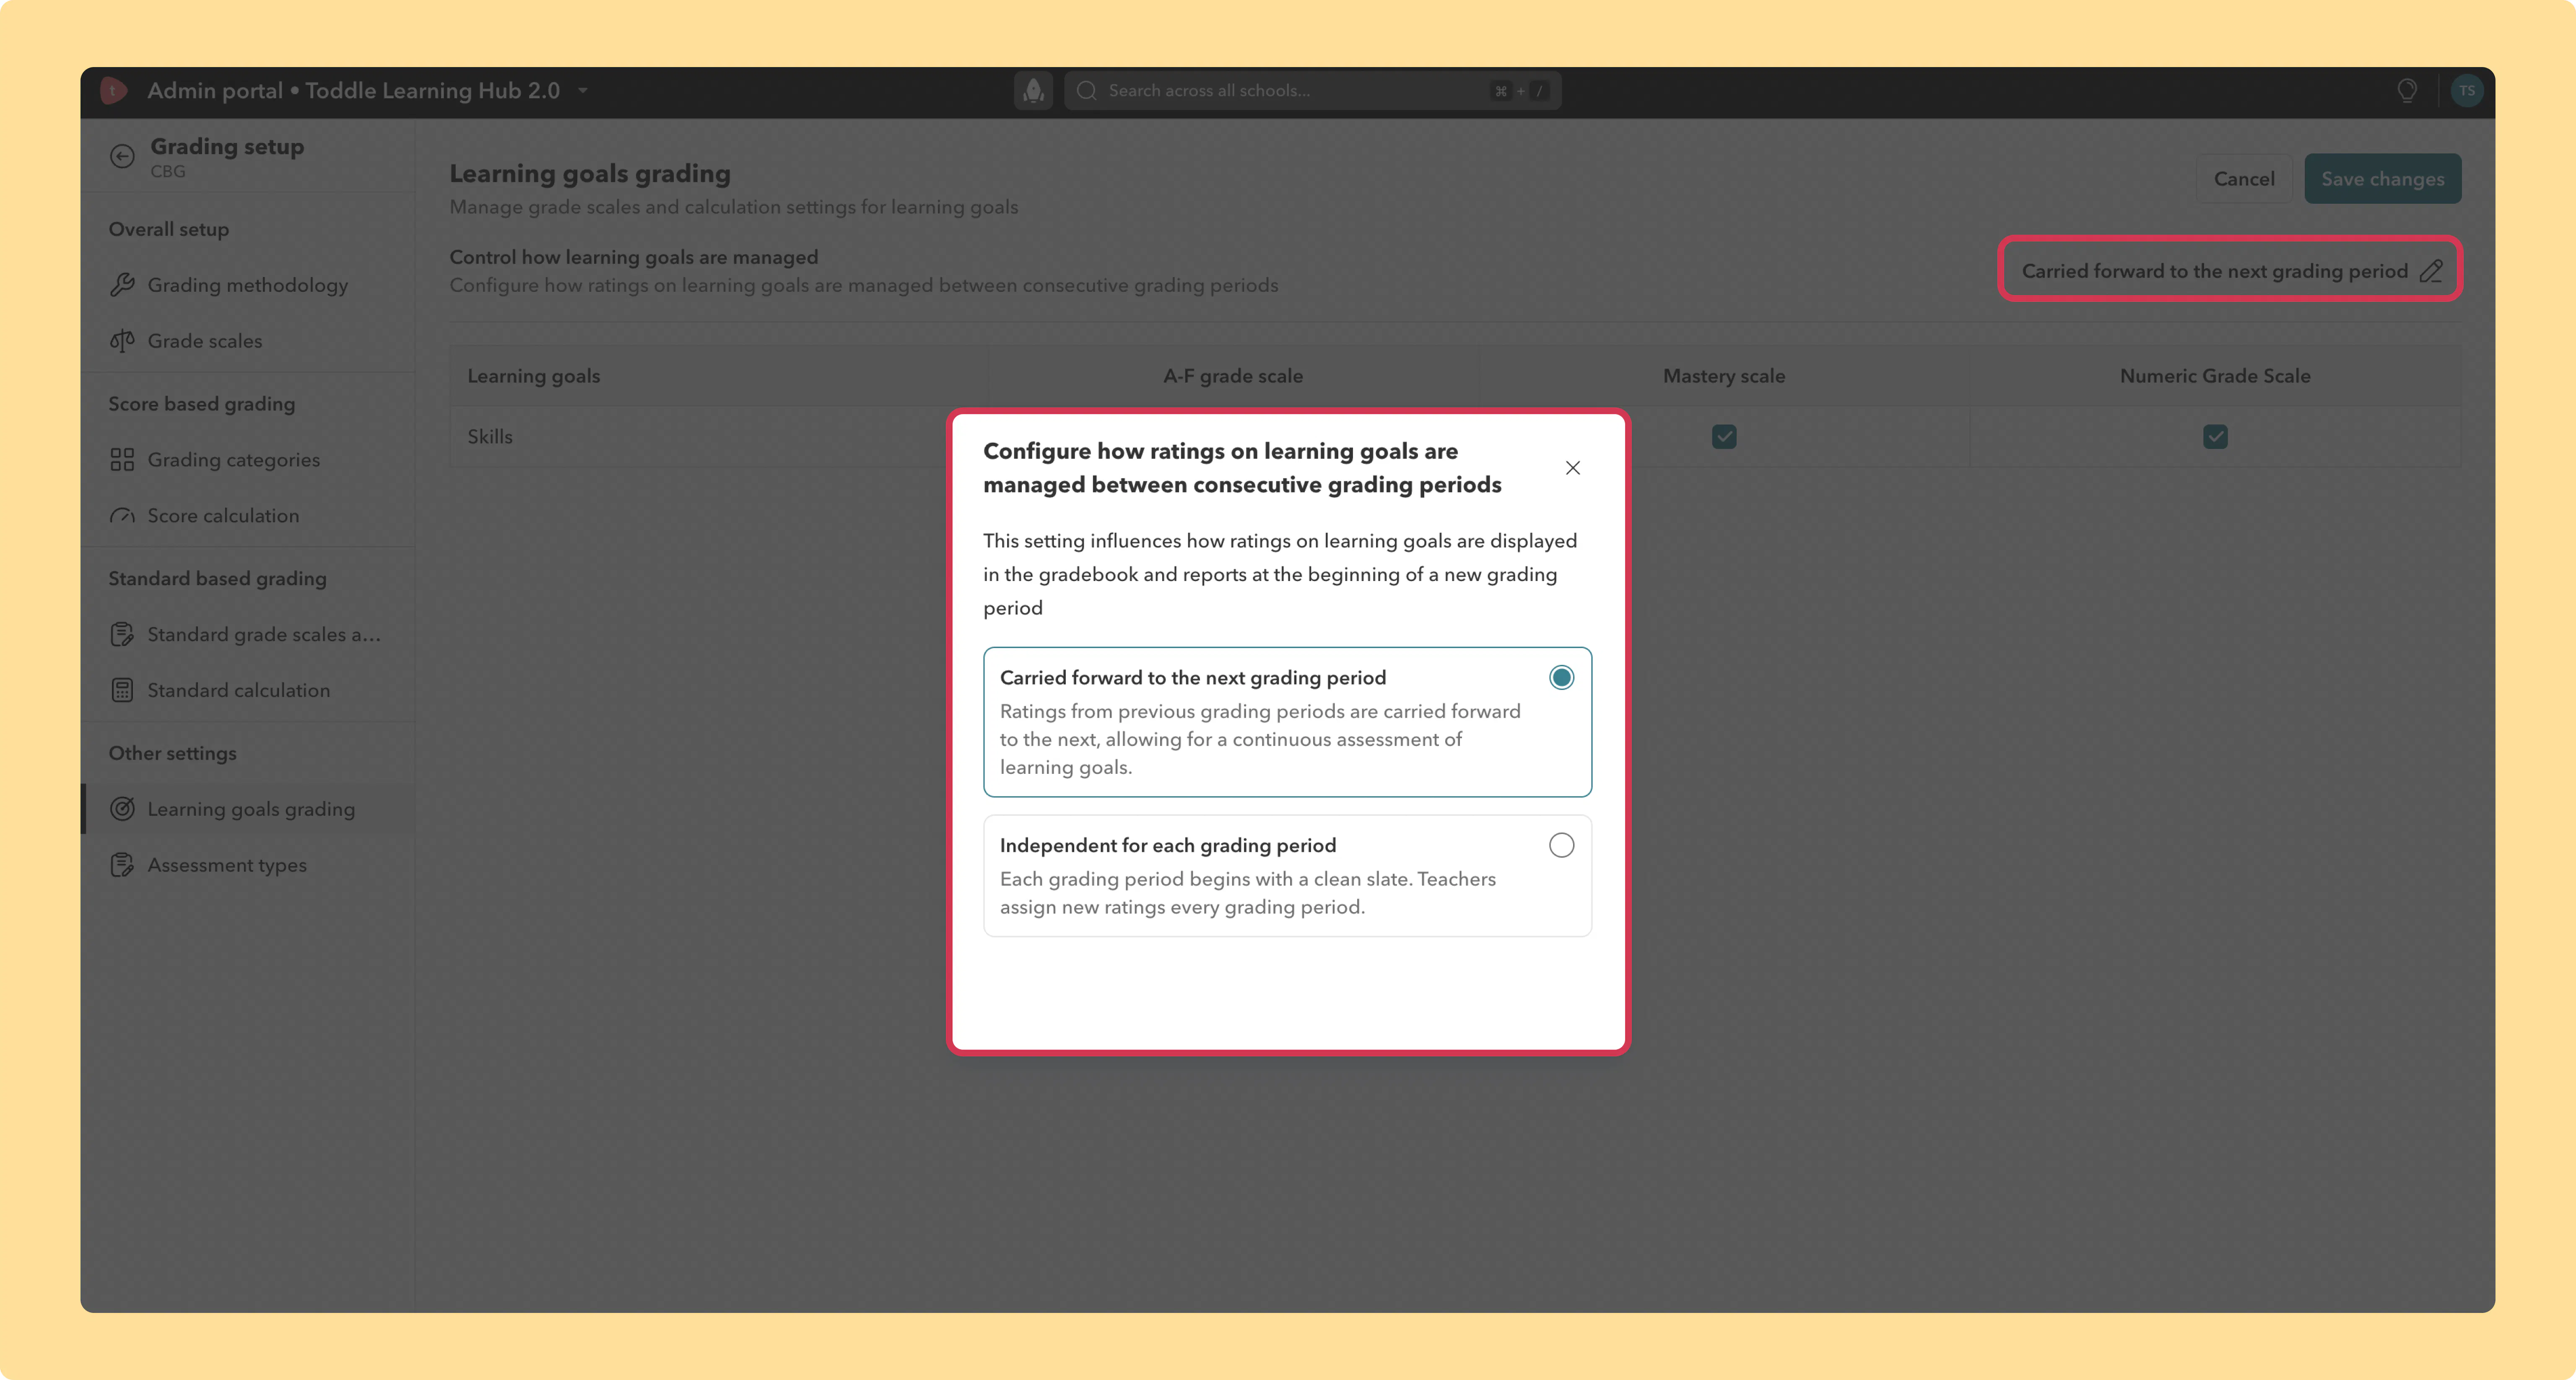Toggle Skills Mastery scale checkbox
Viewport: 2576px width, 1380px height.
coord(1724,437)
